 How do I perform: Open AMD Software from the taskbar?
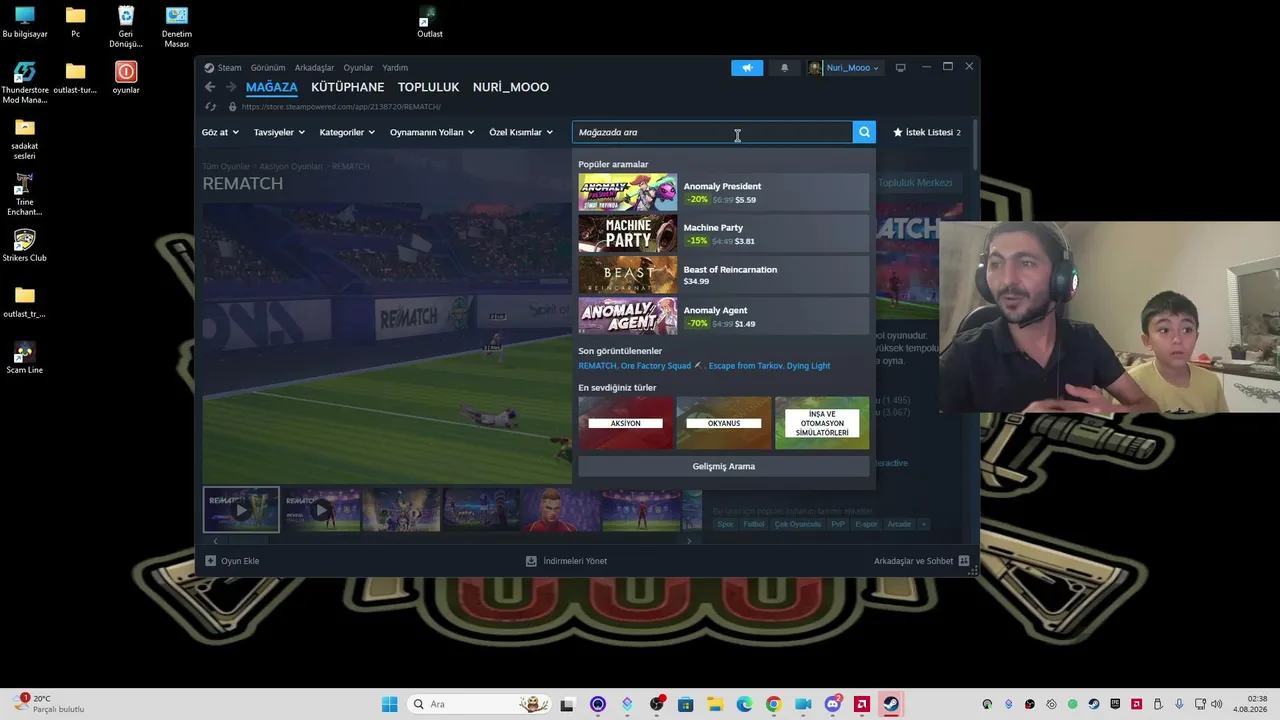coord(861,704)
